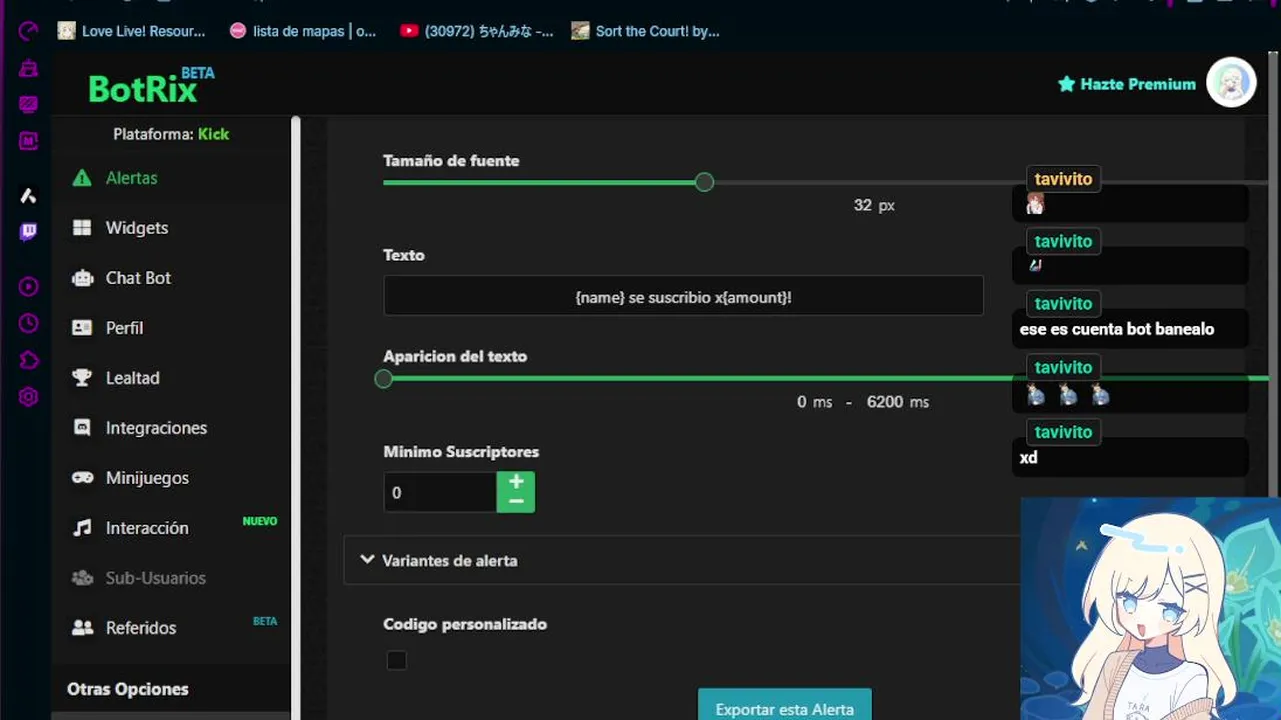Click the sidebar vertical scrollbar

(x=295, y=417)
